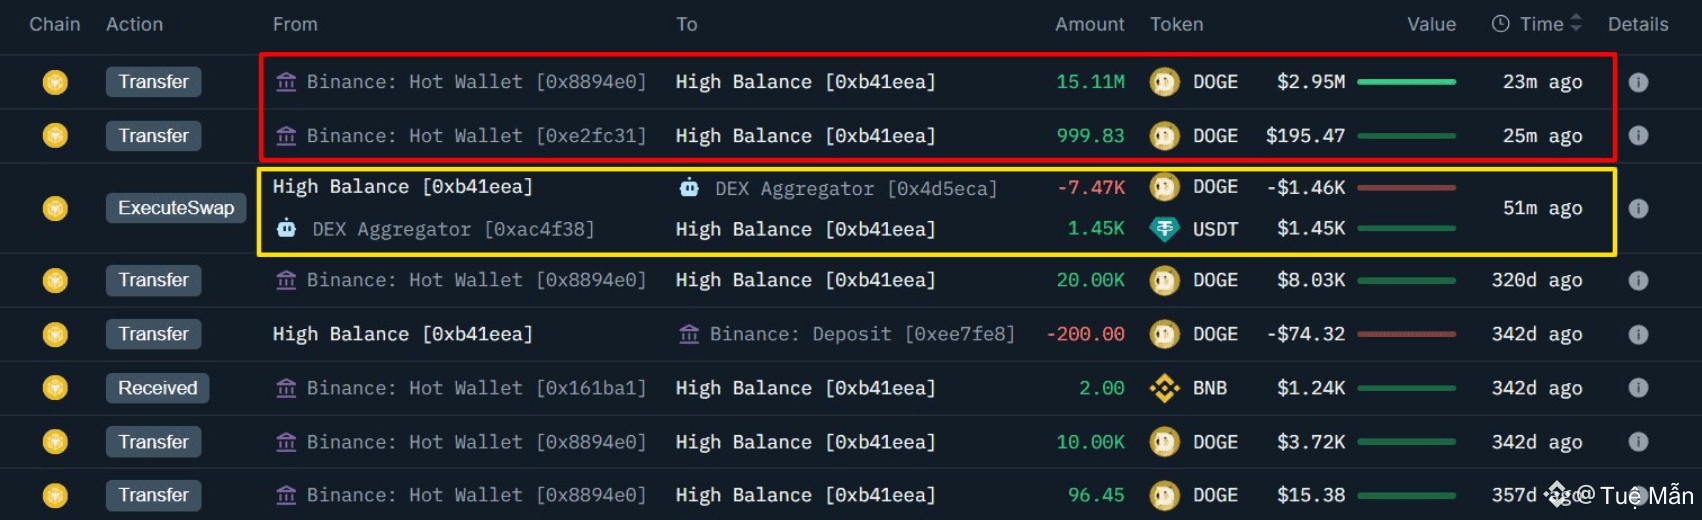Click the red value bar for -$74.32

click(x=1406, y=334)
